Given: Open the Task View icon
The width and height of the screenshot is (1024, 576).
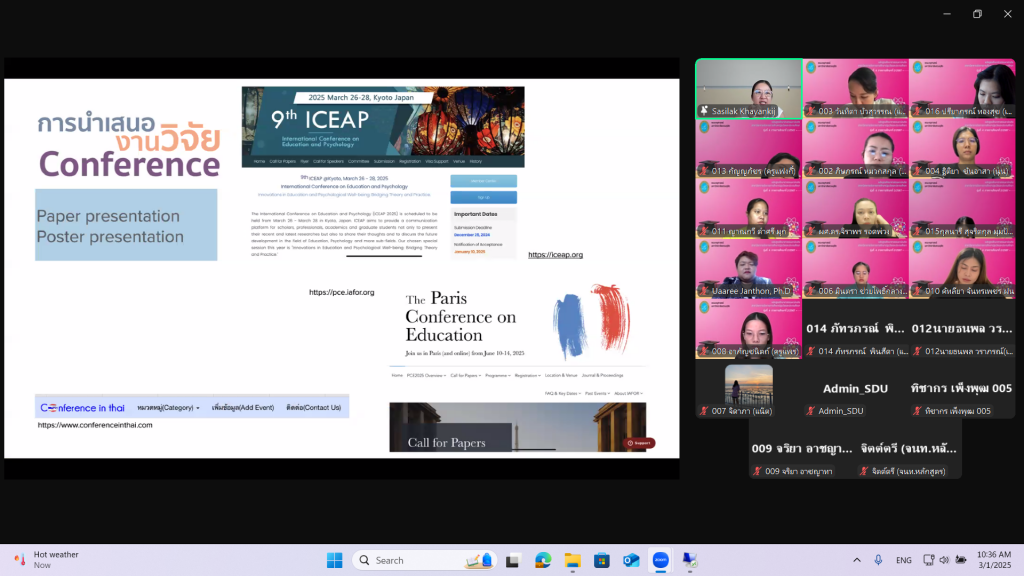Looking at the screenshot, I should click(x=513, y=560).
